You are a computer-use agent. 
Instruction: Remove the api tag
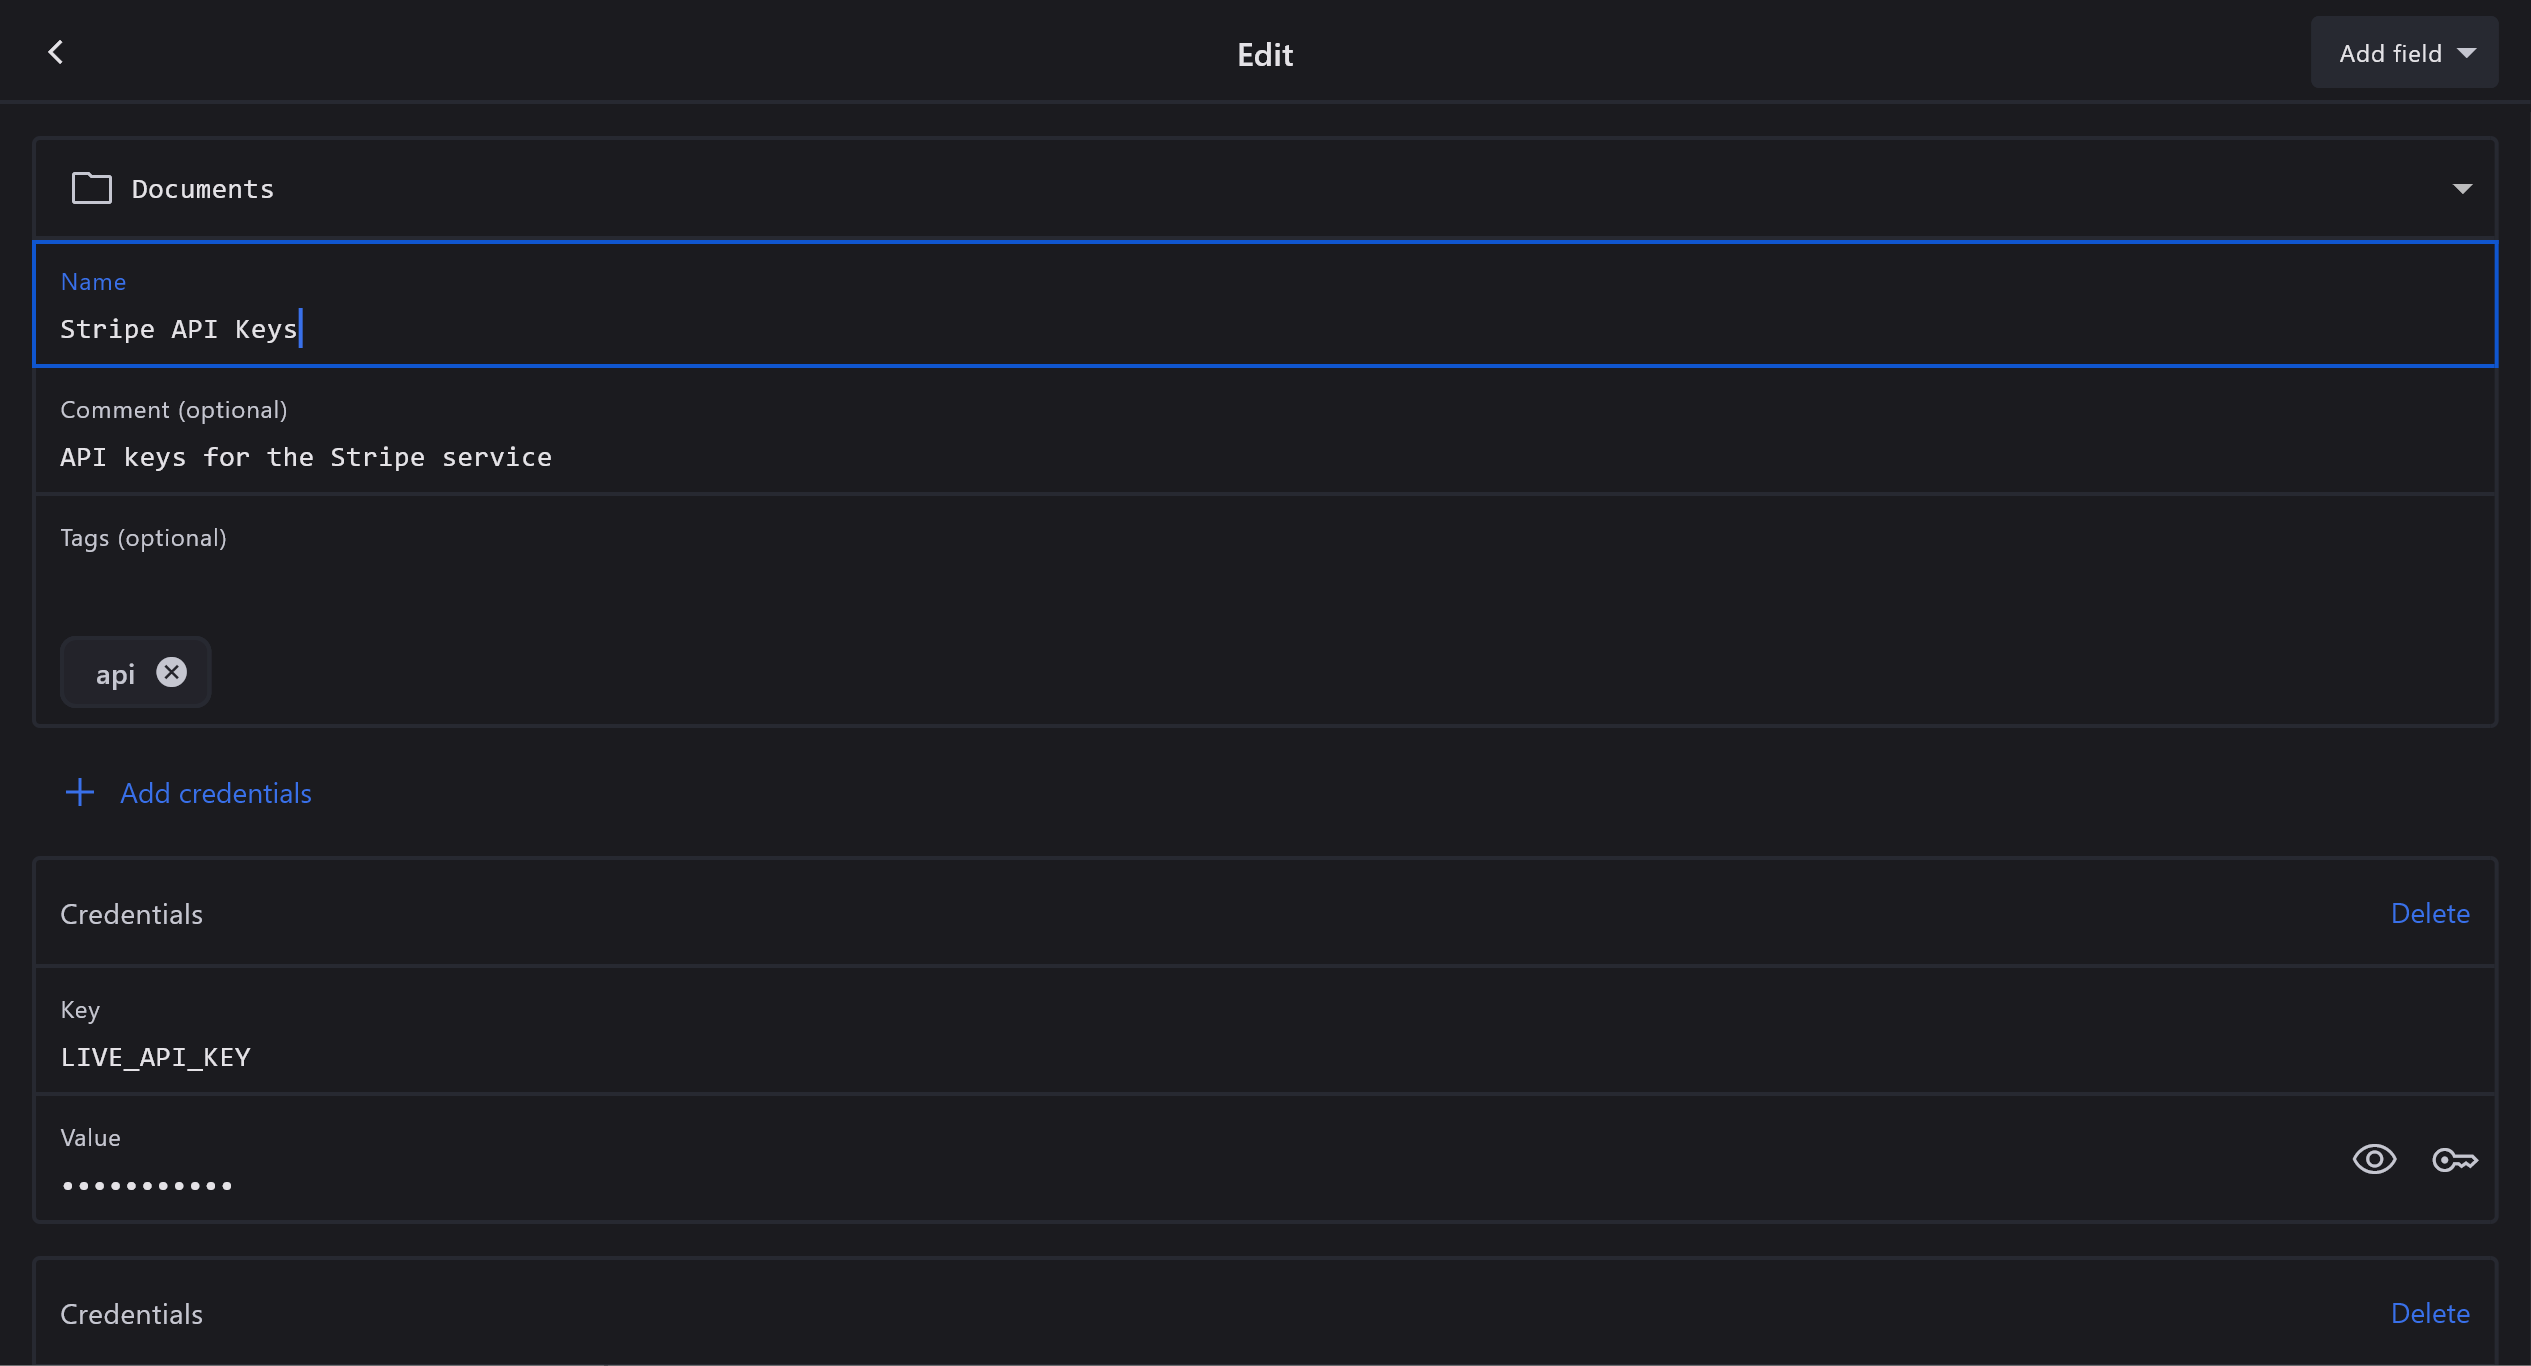(x=172, y=672)
